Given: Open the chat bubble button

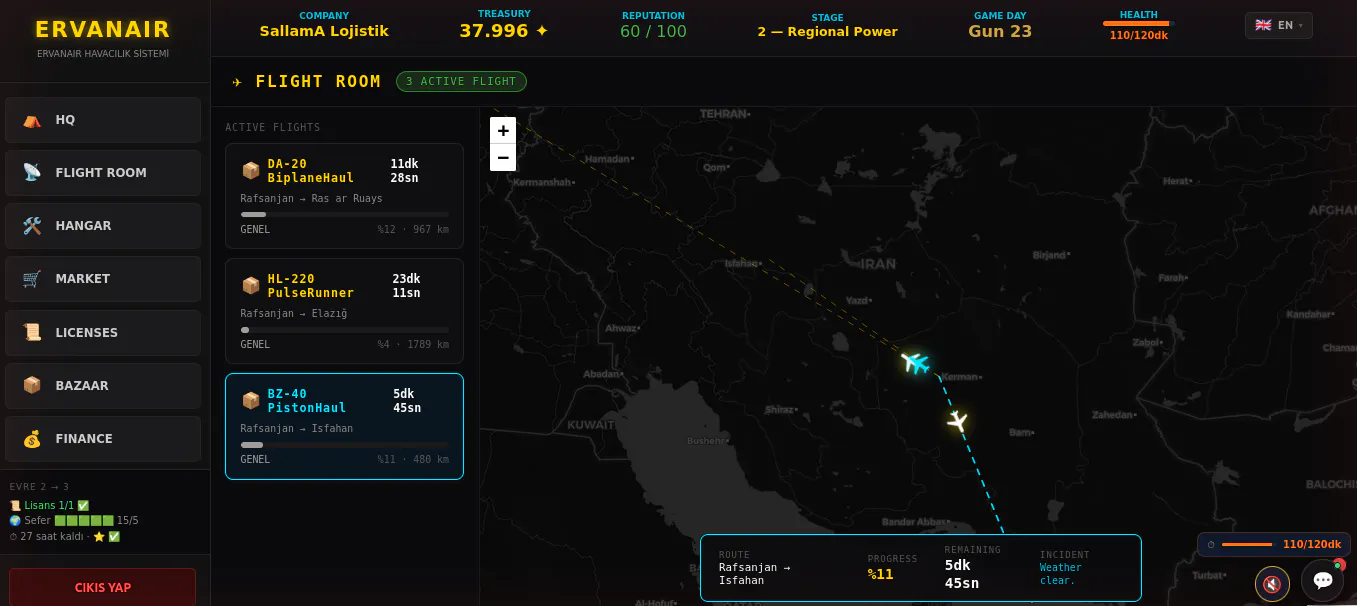Looking at the screenshot, I should (x=1323, y=580).
